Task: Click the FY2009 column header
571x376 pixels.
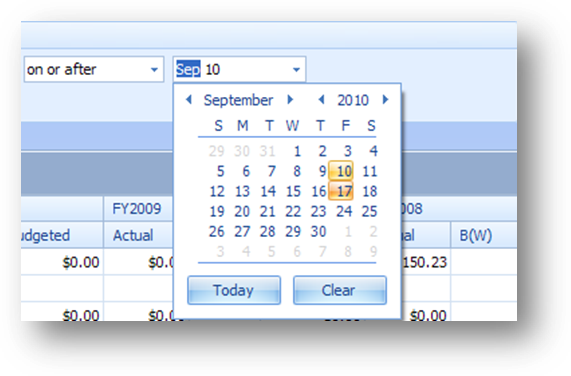Action: (x=137, y=209)
